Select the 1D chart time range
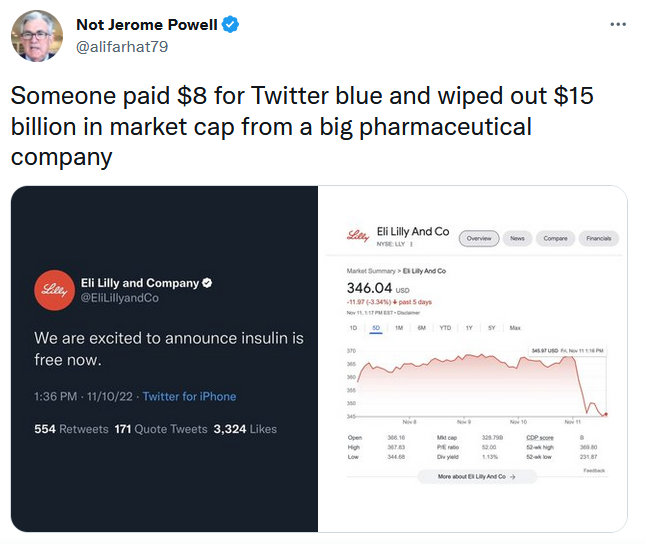 coord(353,328)
